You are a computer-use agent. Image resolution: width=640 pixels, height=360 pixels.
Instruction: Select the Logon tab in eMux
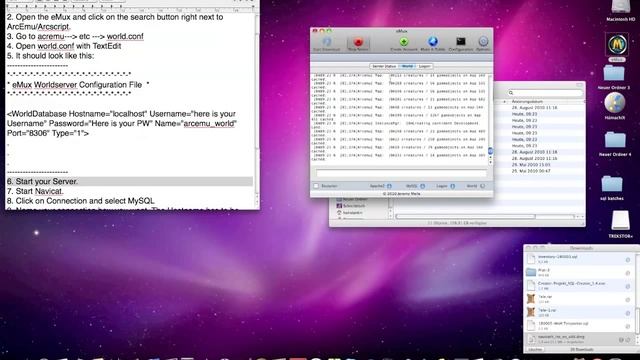(x=424, y=66)
